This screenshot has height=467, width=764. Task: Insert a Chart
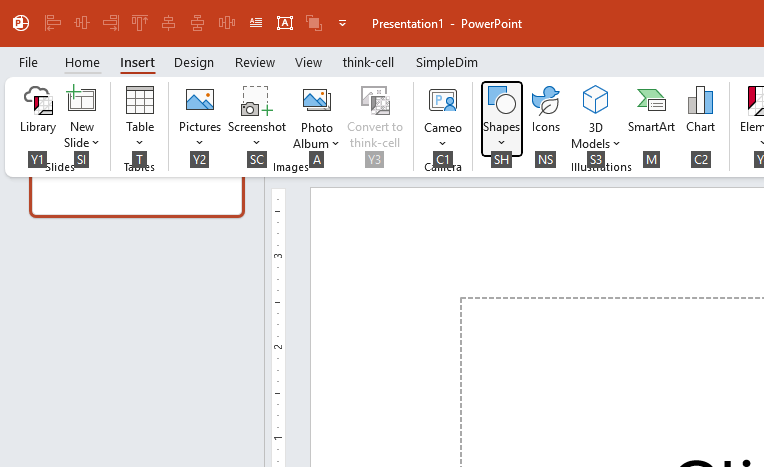click(x=700, y=110)
